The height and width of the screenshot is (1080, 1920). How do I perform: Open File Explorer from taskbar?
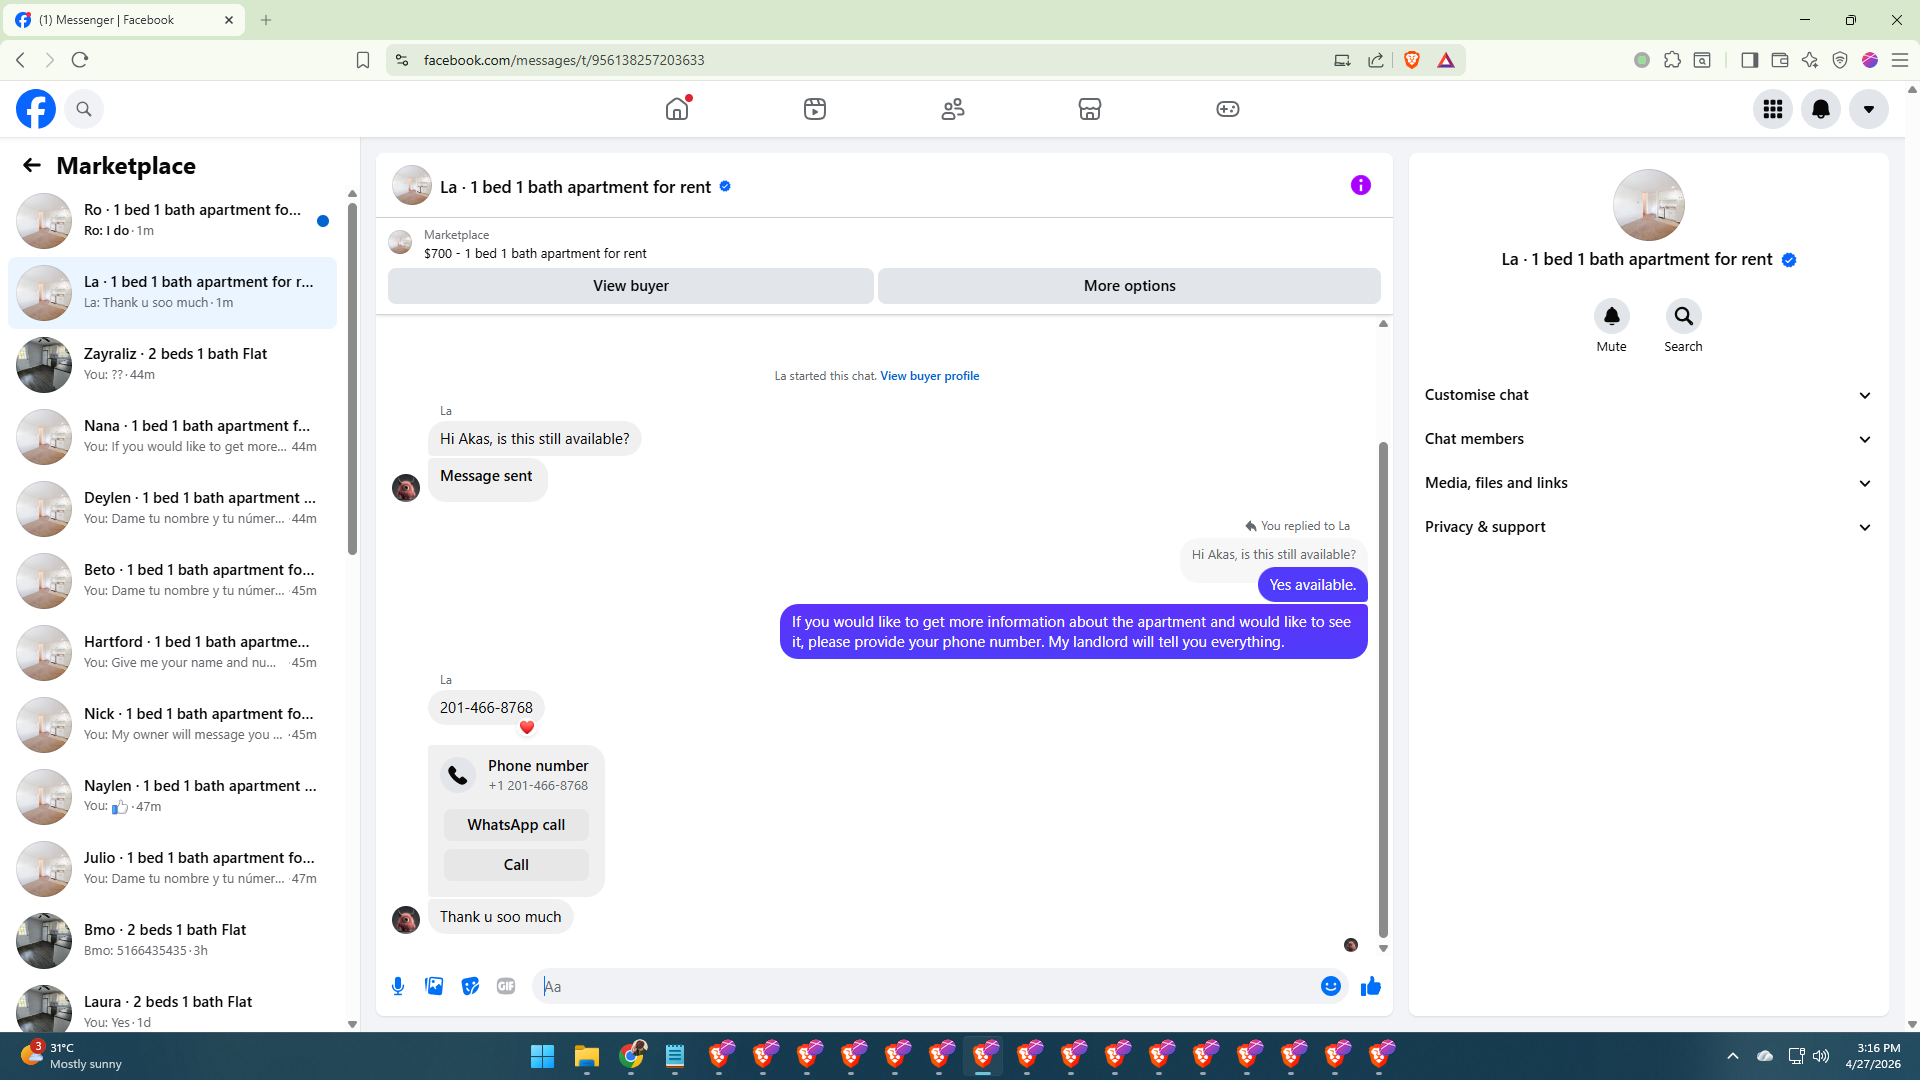click(586, 1056)
